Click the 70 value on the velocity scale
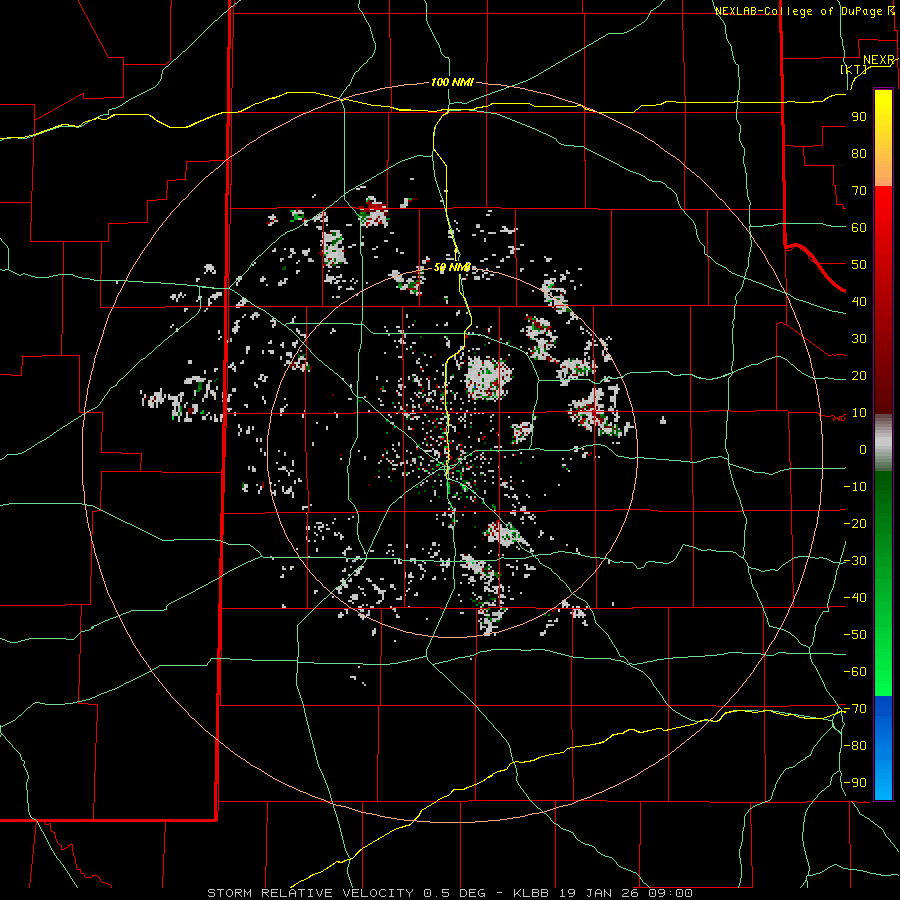 point(859,191)
